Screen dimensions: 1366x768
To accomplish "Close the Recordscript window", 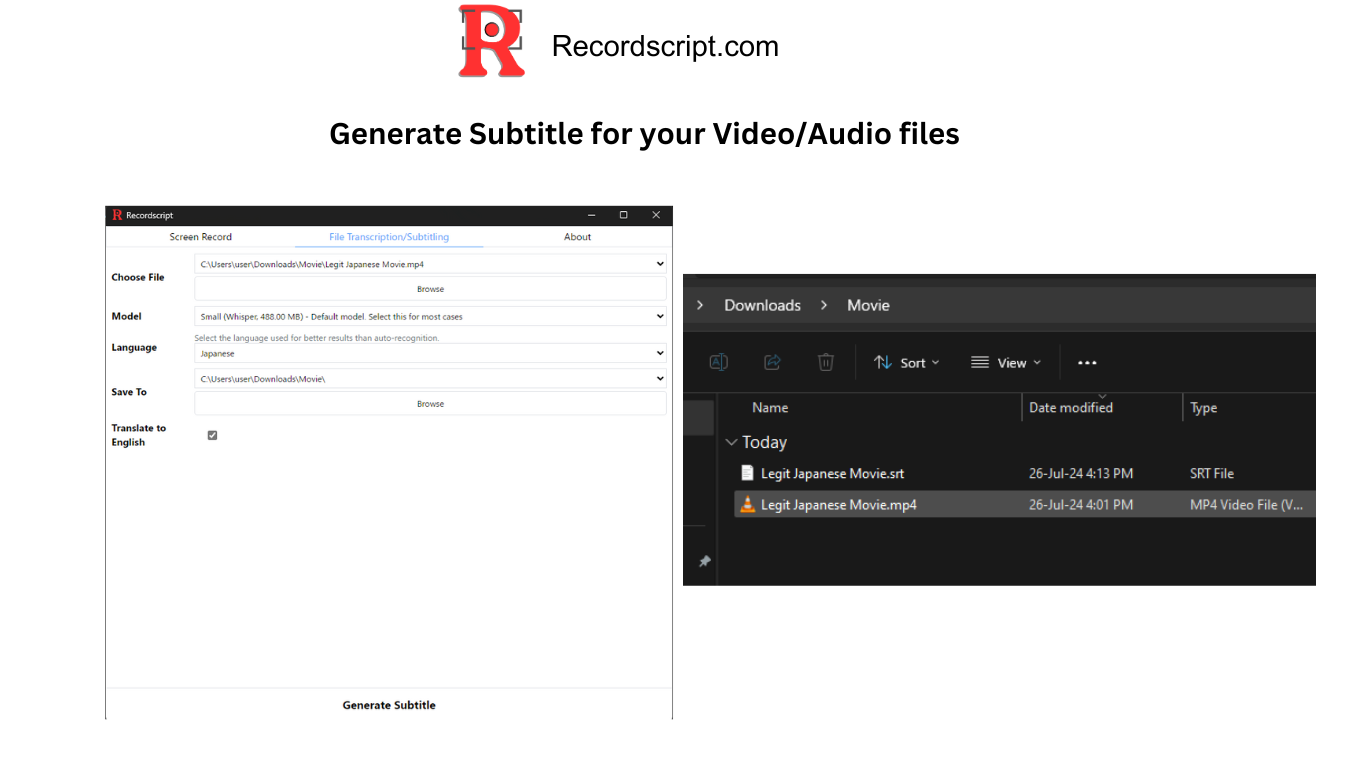I will [656, 215].
